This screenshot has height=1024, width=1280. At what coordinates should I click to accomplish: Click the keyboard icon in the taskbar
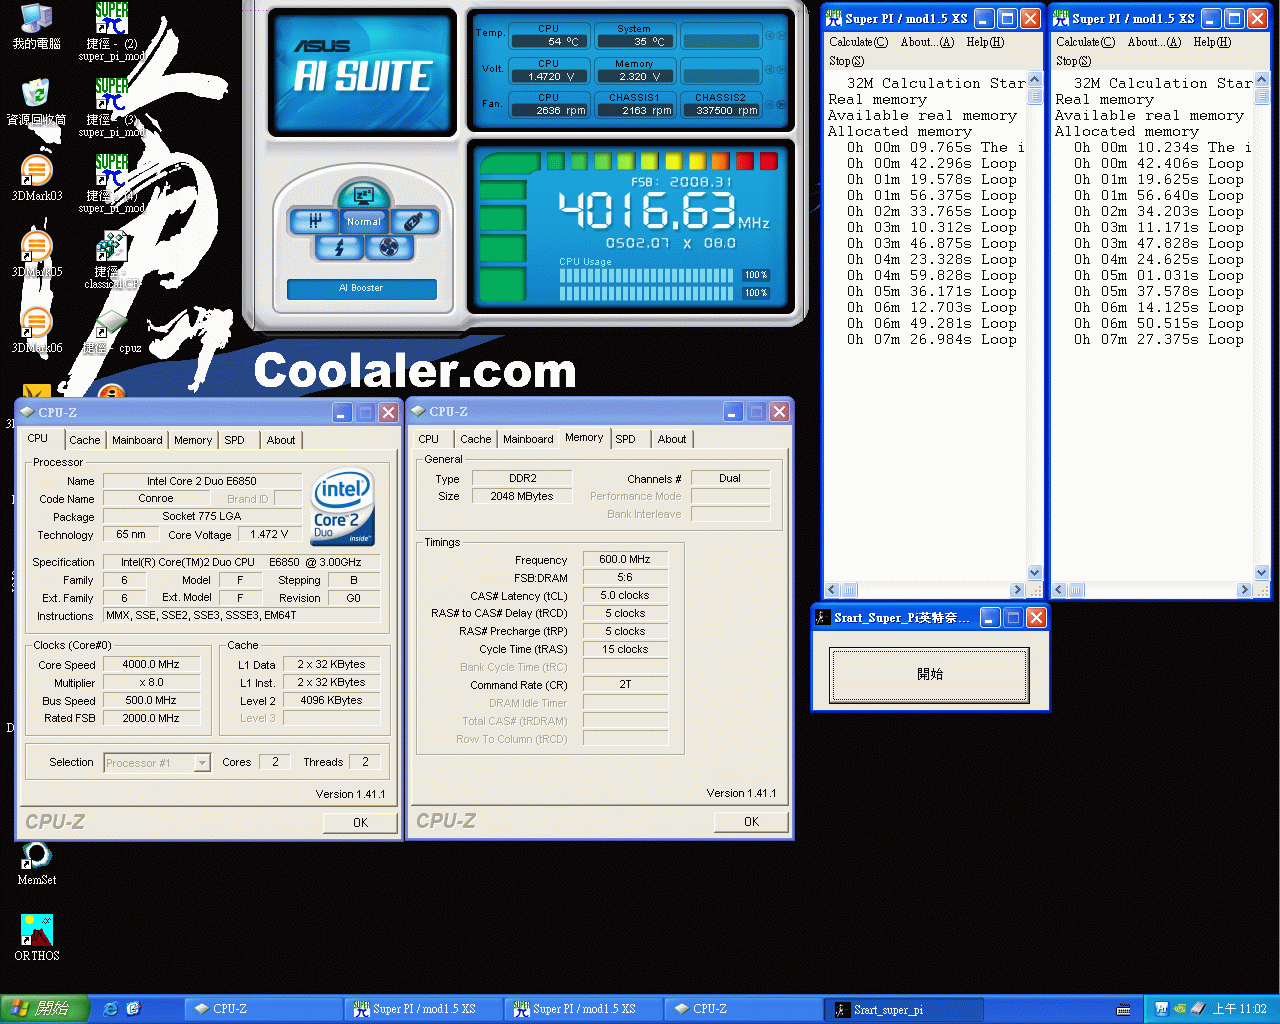point(1123,1009)
